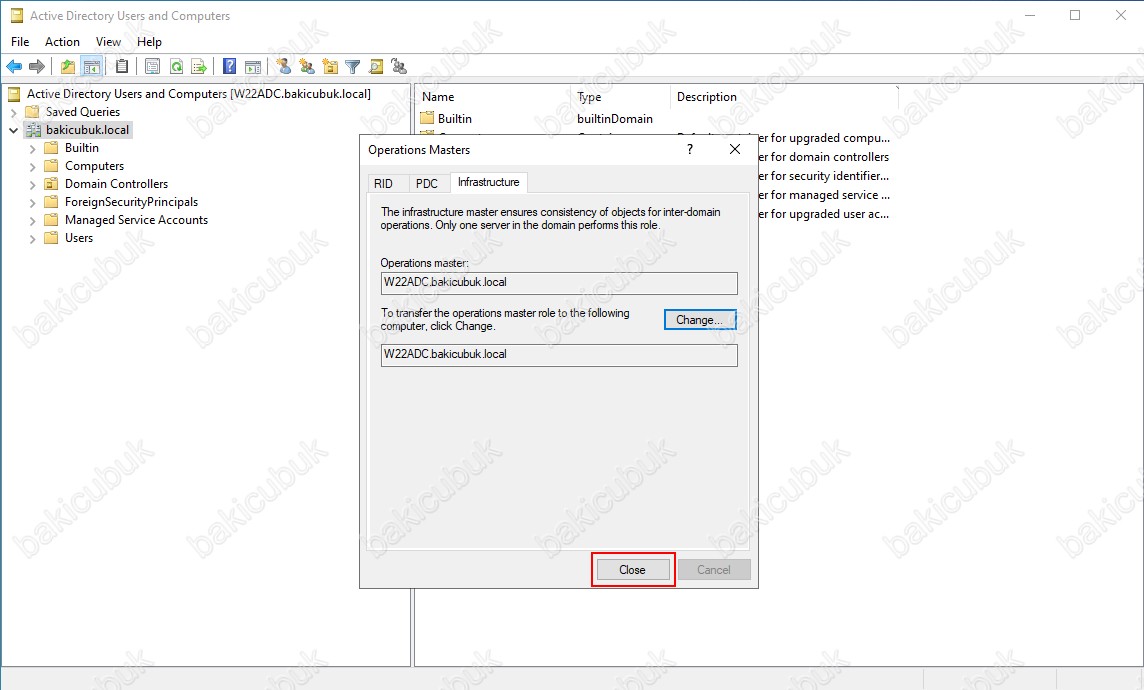
Task: Refresh the view with the green arrow icon
Action: click(x=176, y=67)
